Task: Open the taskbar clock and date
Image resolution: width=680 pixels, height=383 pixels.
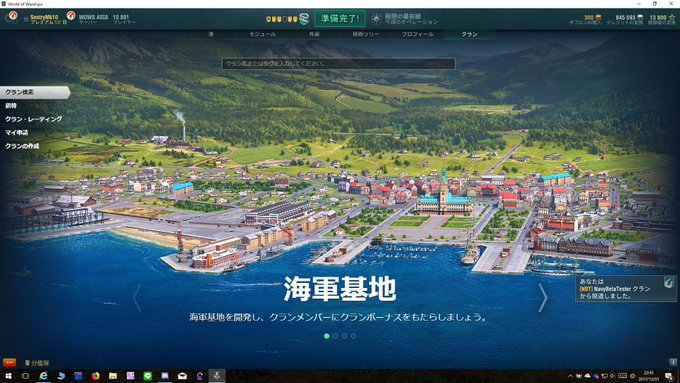Action: click(x=648, y=376)
